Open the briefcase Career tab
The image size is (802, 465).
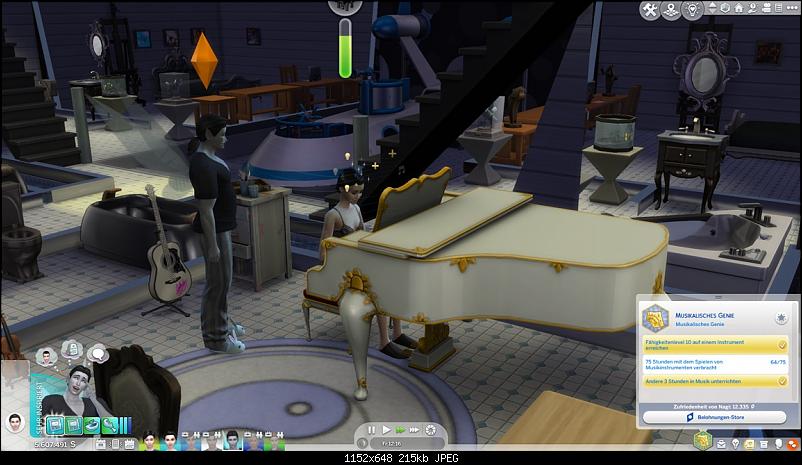tap(721, 445)
